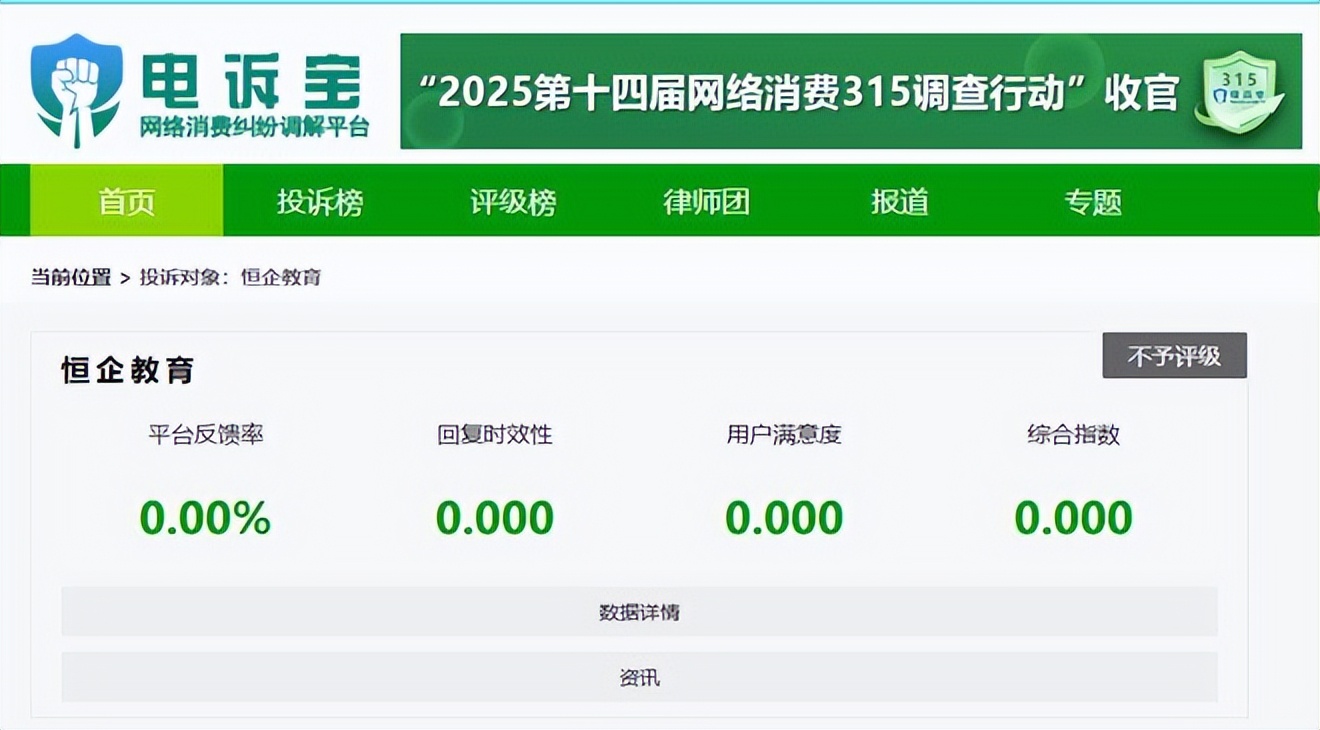Screen dimensions: 1320x730
Task: Click the 315 shield badge in banner
Action: 1240,92
